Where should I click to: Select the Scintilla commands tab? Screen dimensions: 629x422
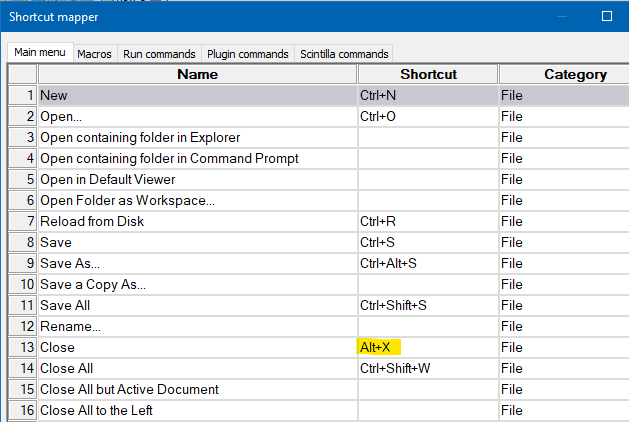pyautogui.click(x=344, y=54)
